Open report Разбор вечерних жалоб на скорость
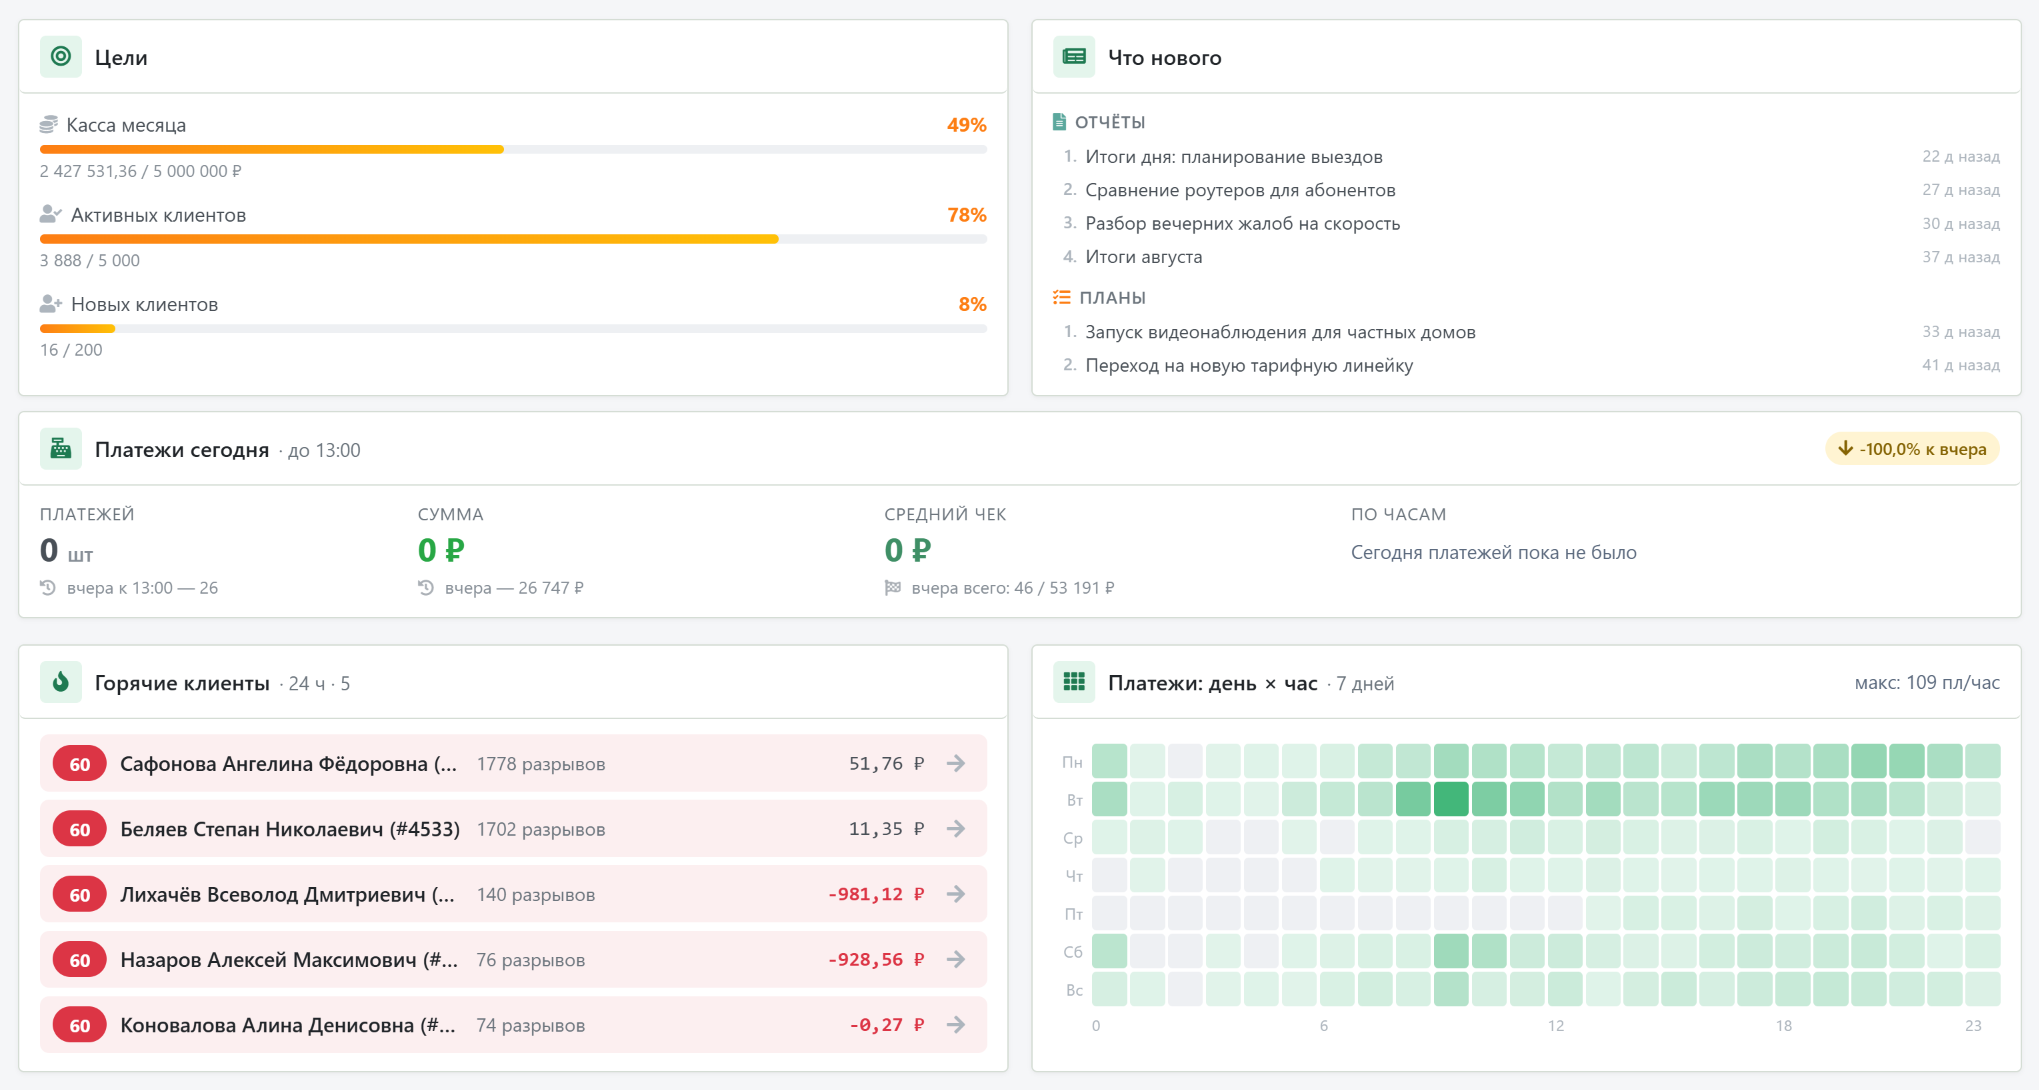This screenshot has height=1090, width=2039. click(1242, 223)
